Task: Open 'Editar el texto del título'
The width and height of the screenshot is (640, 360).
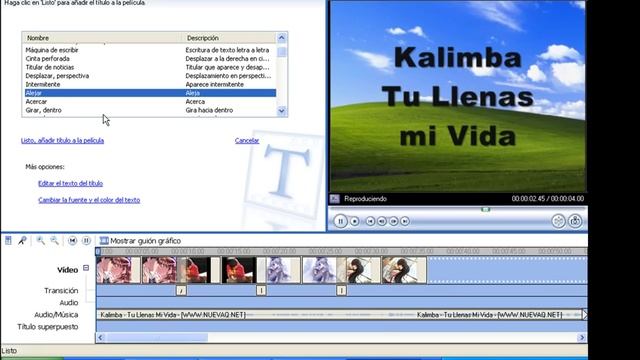Action: (70, 183)
